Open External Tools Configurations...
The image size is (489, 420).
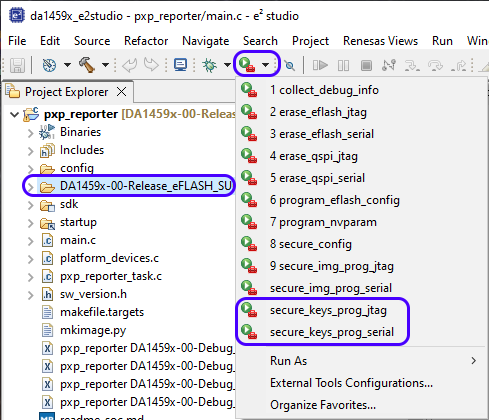[362, 383]
